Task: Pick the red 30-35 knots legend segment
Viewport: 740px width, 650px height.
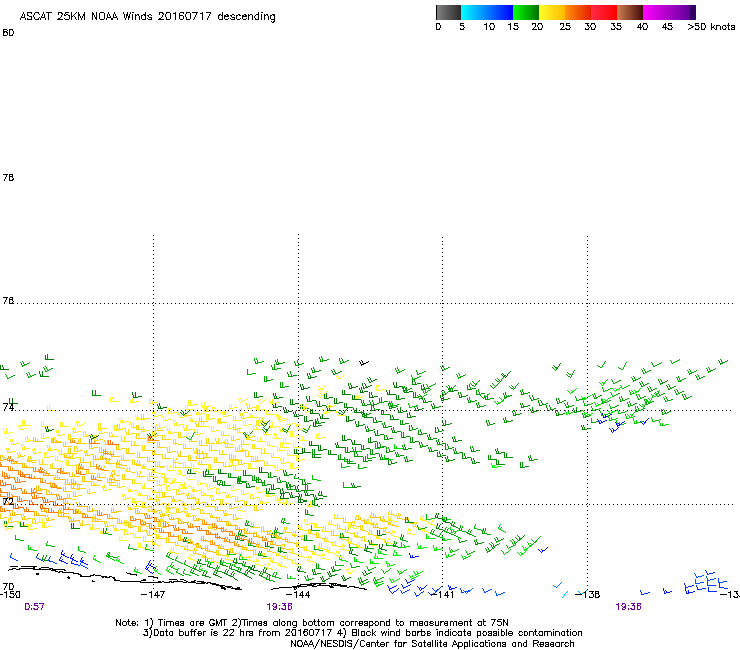Action: (x=604, y=12)
